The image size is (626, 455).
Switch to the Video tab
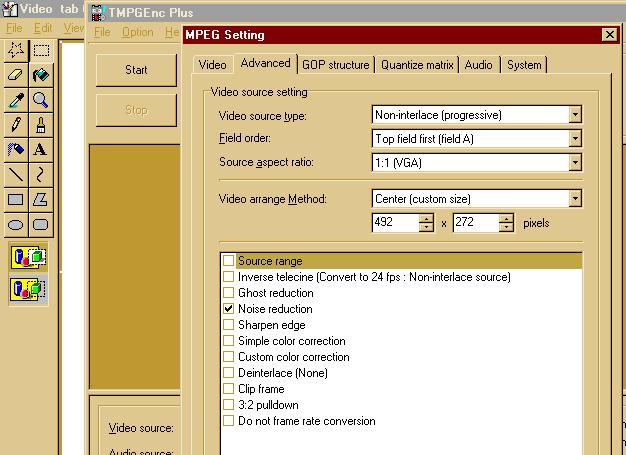tap(213, 65)
